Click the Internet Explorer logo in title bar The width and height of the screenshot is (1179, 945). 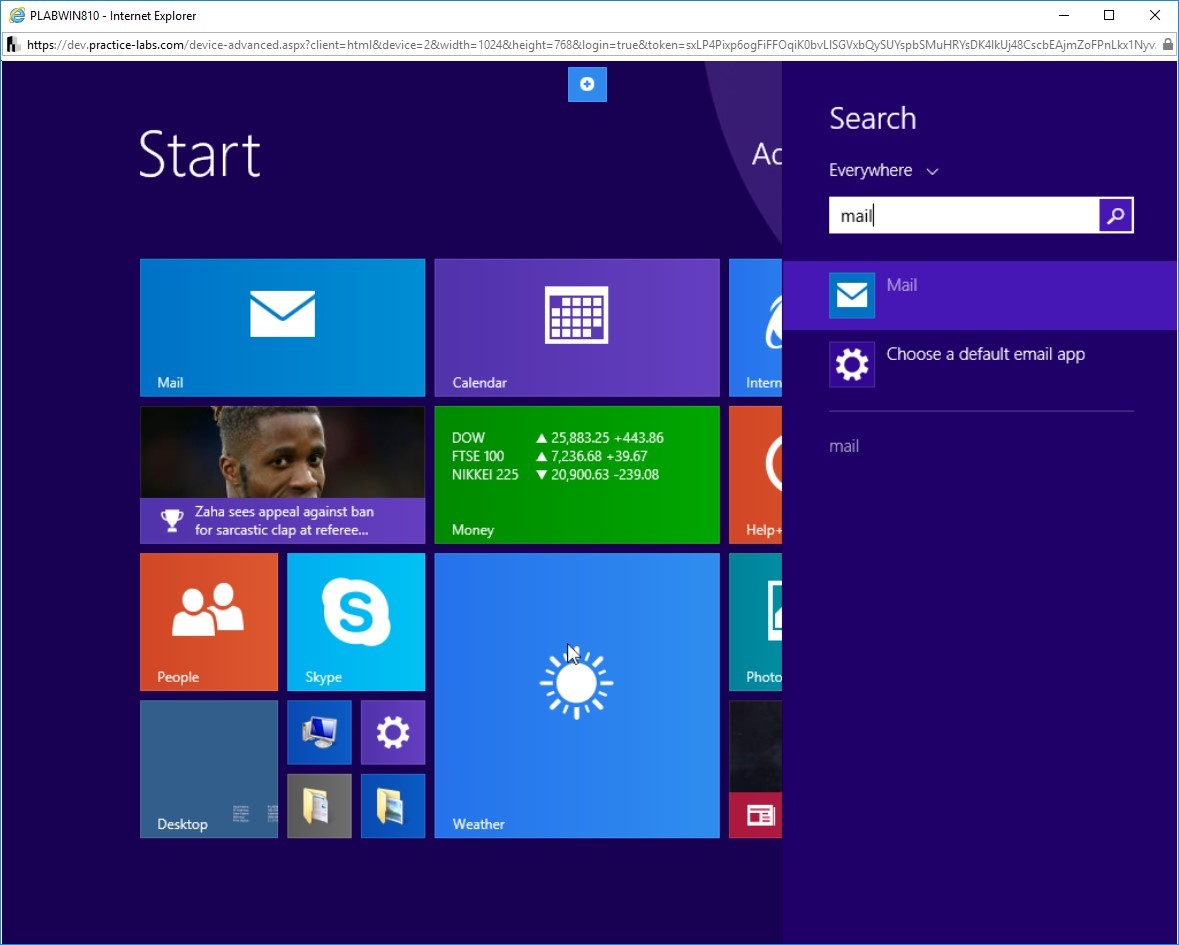17,15
